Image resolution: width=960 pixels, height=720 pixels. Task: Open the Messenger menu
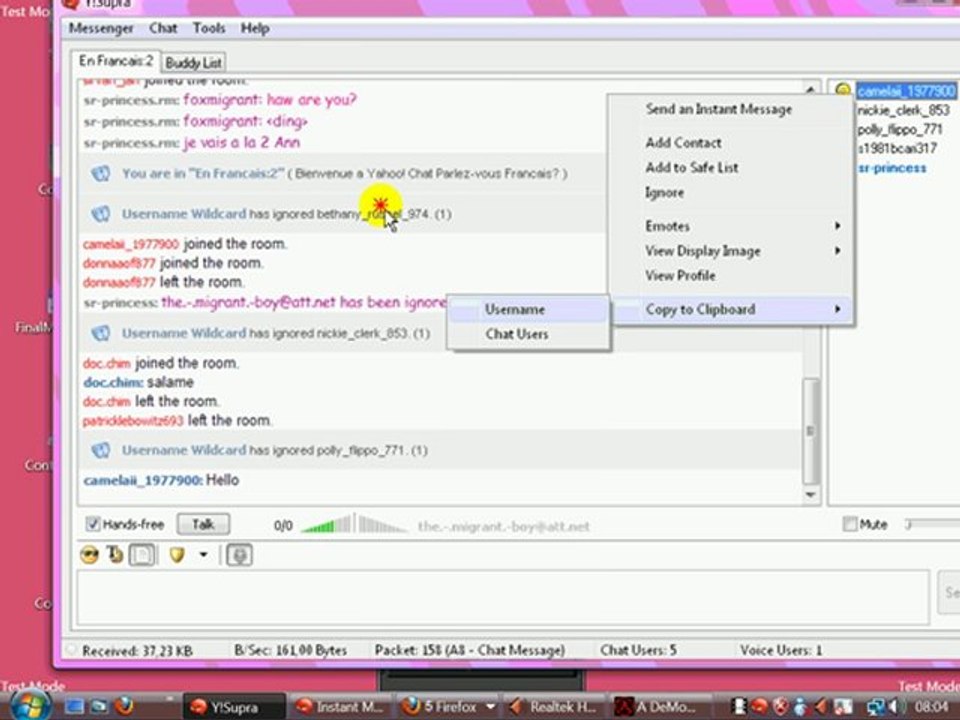(x=101, y=28)
